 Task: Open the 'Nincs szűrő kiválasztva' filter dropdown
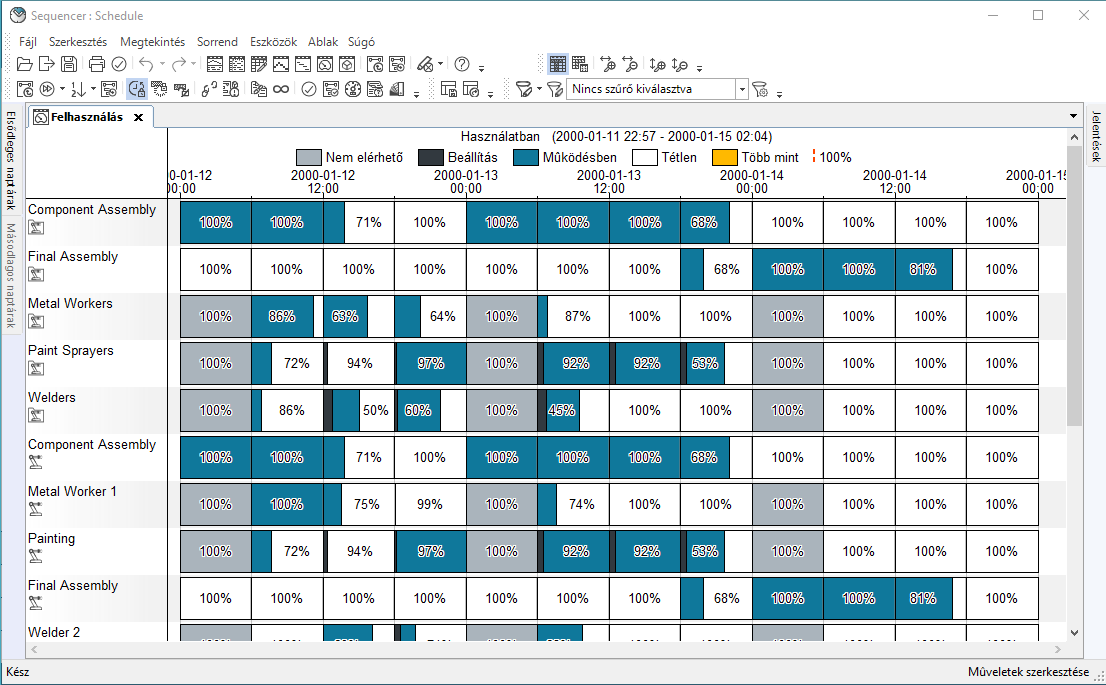click(742, 89)
